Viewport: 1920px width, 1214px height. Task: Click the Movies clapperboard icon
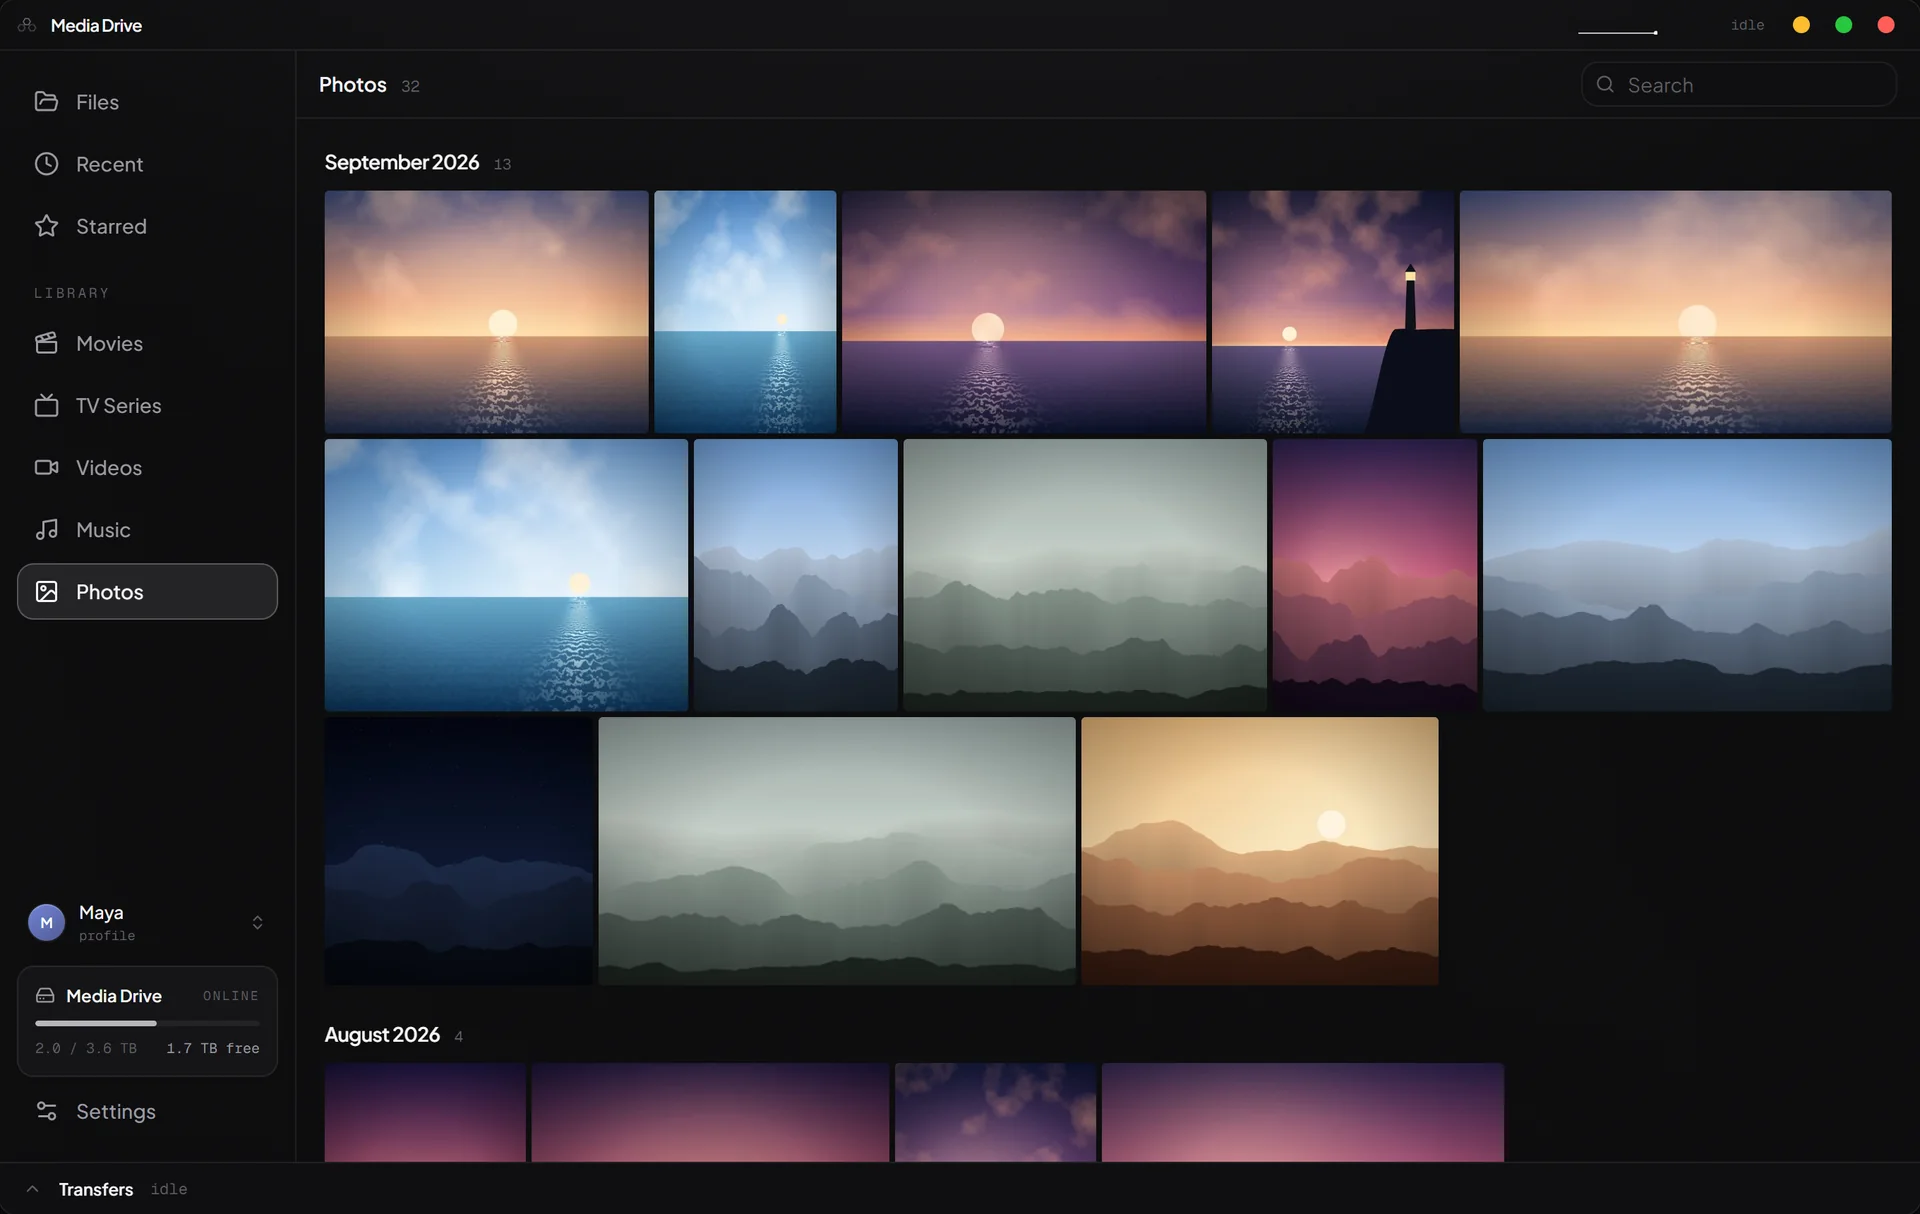(x=46, y=343)
